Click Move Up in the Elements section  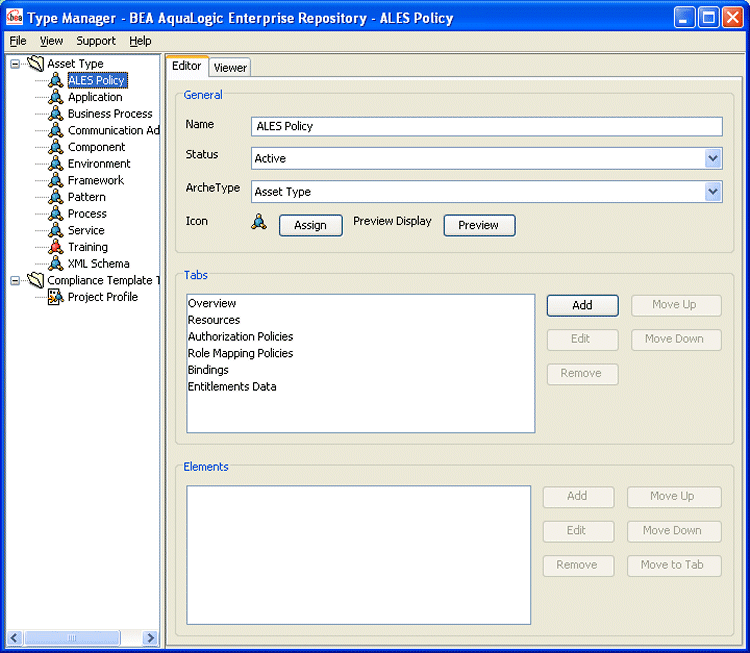(x=673, y=497)
